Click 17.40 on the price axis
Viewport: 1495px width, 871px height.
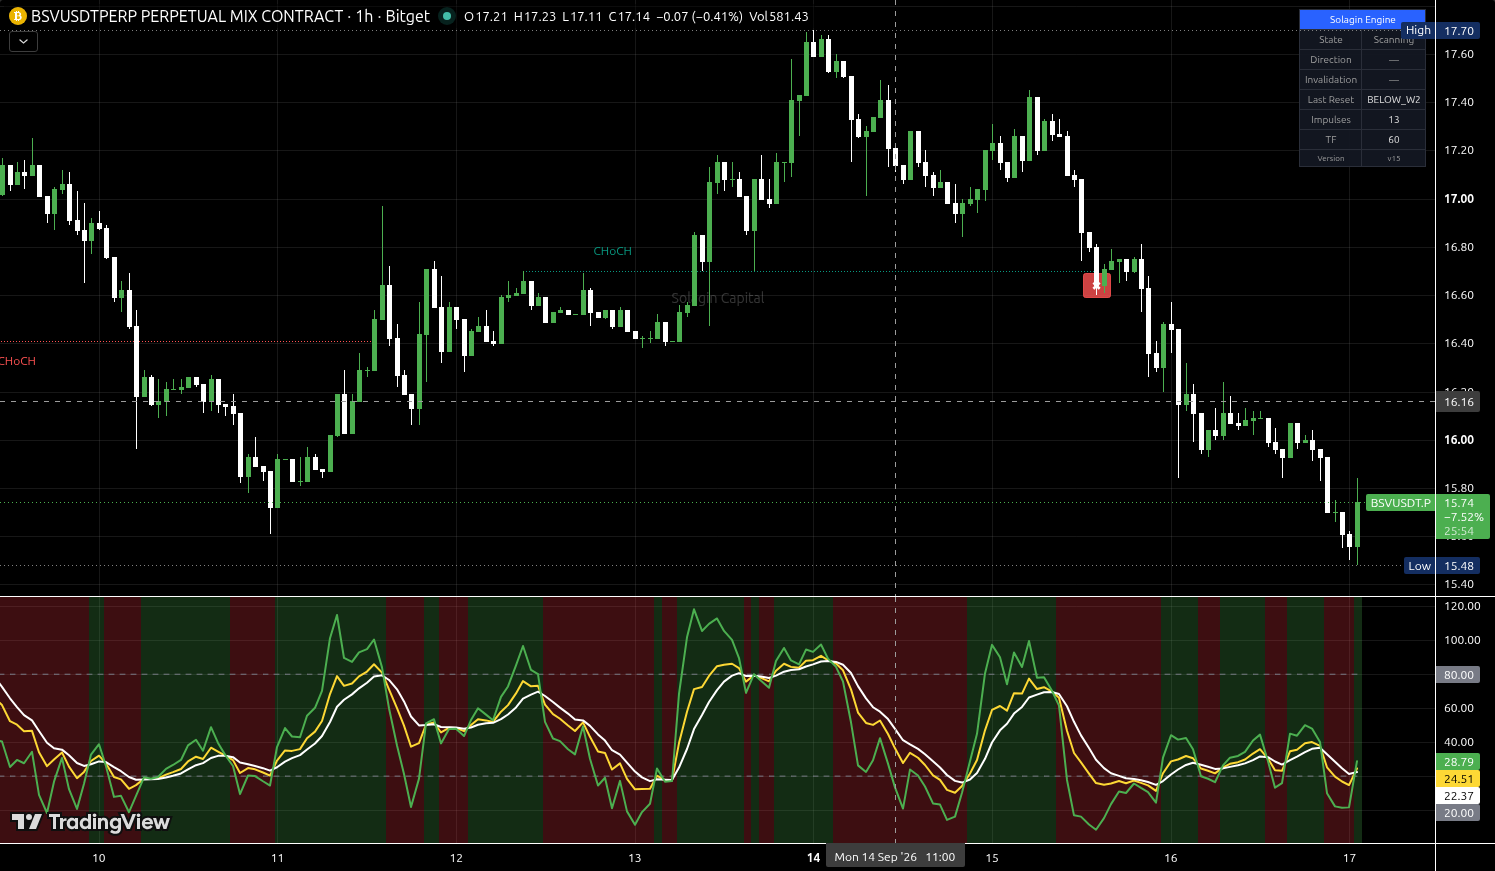[1459, 102]
